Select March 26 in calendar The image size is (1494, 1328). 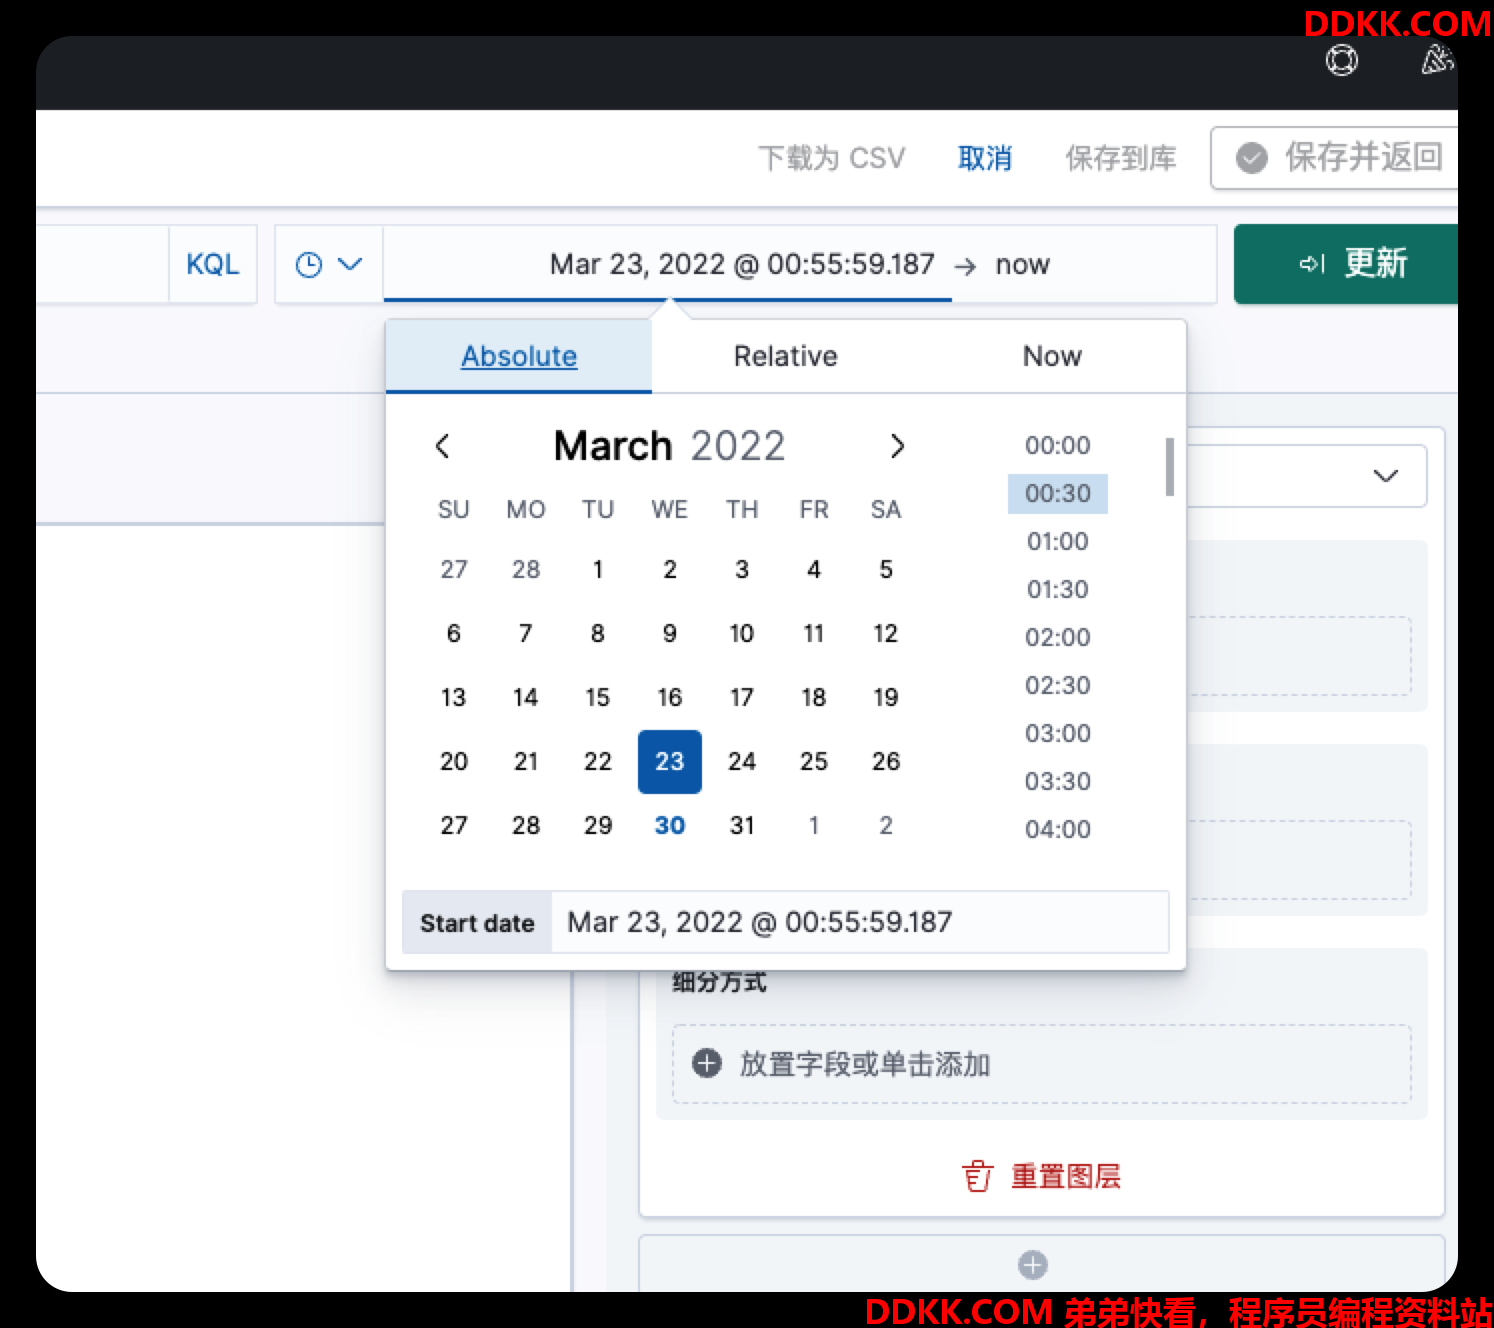click(886, 762)
